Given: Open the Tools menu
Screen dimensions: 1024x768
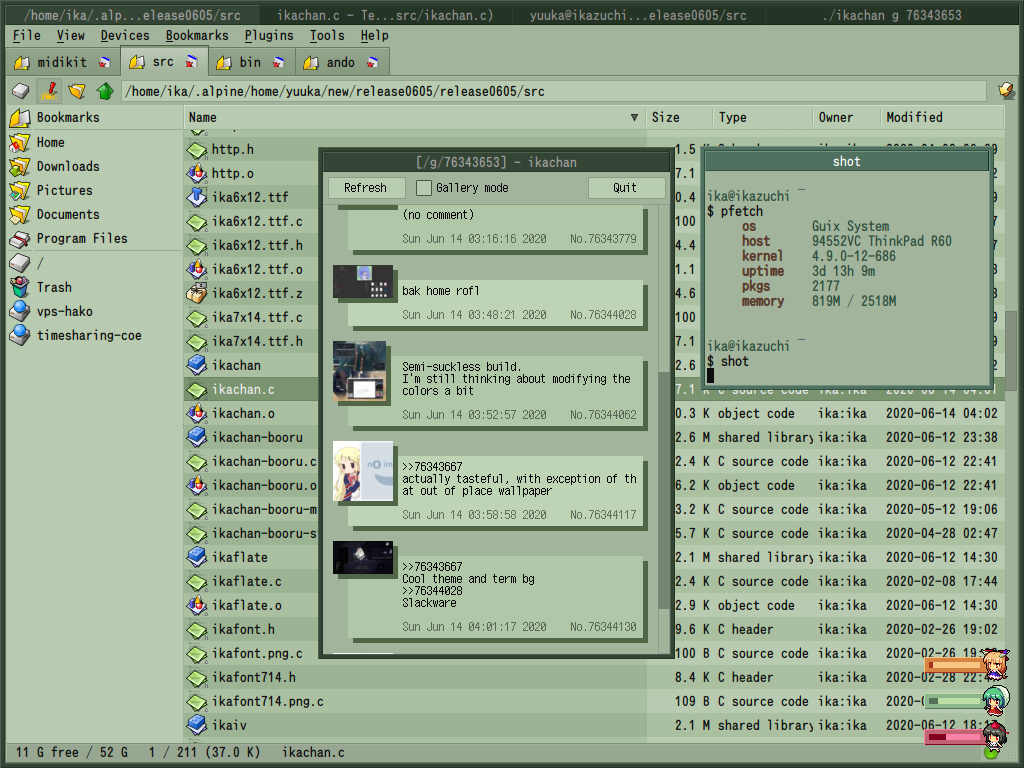Looking at the screenshot, I should [x=327, y=35].
